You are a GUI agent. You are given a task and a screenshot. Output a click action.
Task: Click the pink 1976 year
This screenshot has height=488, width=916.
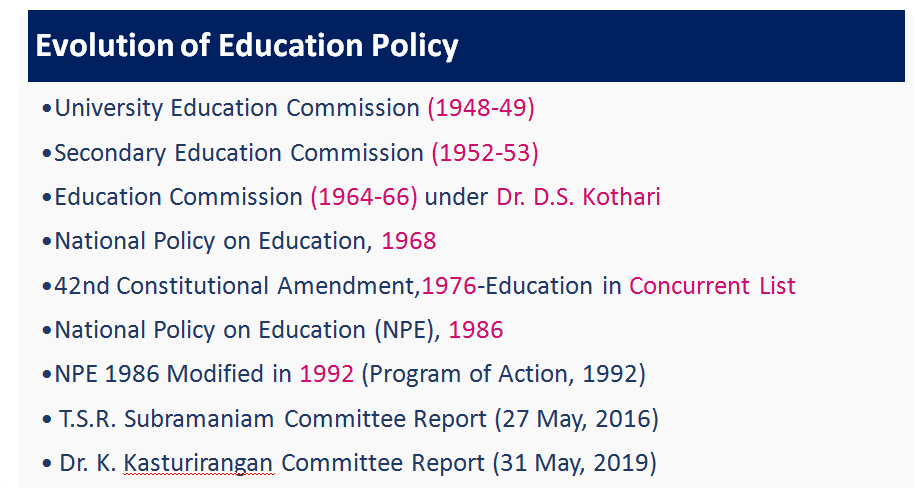pyautogui.click(x=449, y=286)
